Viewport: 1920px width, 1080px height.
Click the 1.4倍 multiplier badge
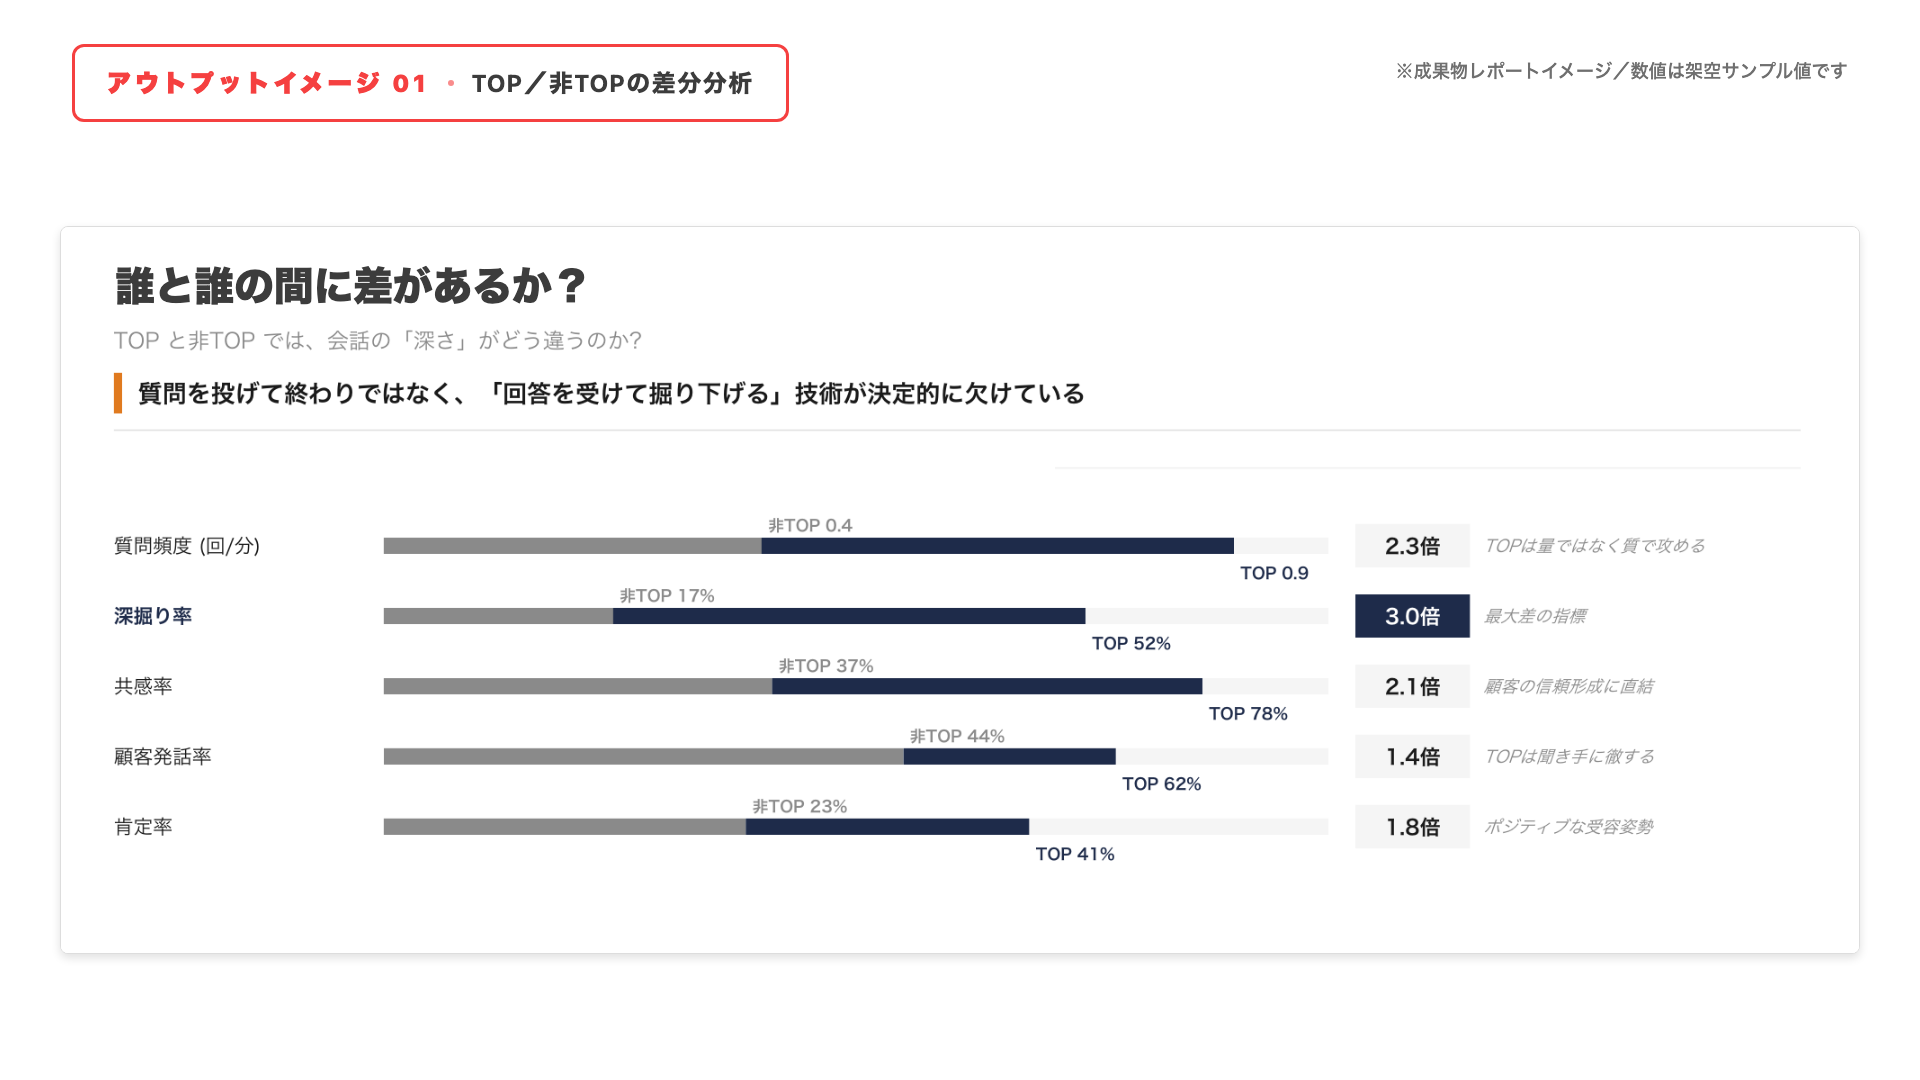(1411, 757)
